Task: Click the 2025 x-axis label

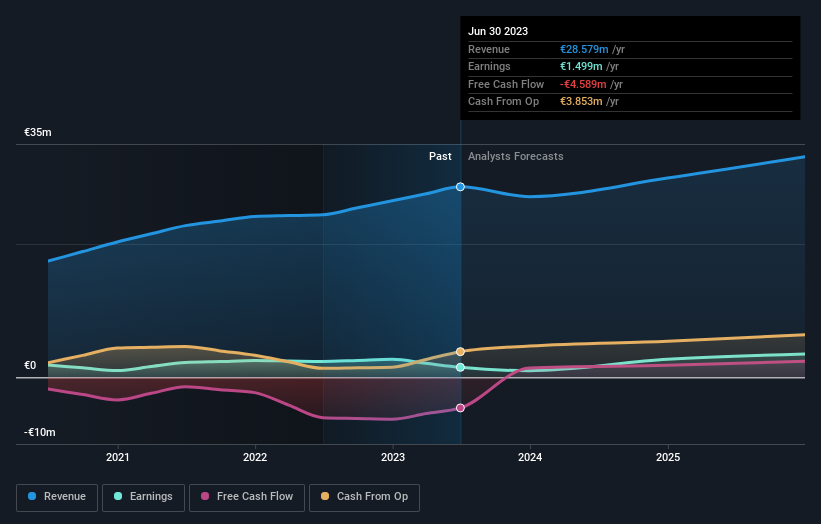Action: [668, 457]
